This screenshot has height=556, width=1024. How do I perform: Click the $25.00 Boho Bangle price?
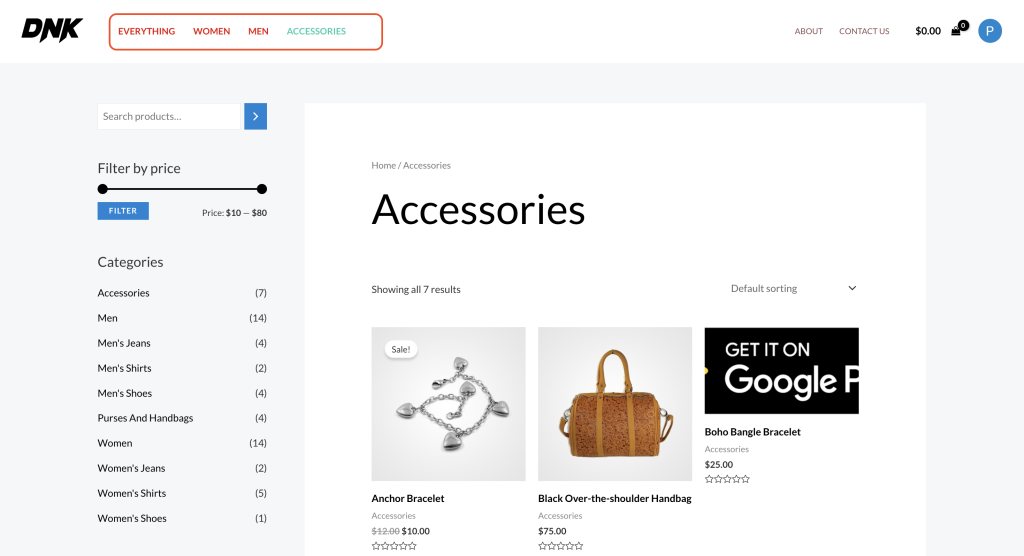[x=718, y=465]
